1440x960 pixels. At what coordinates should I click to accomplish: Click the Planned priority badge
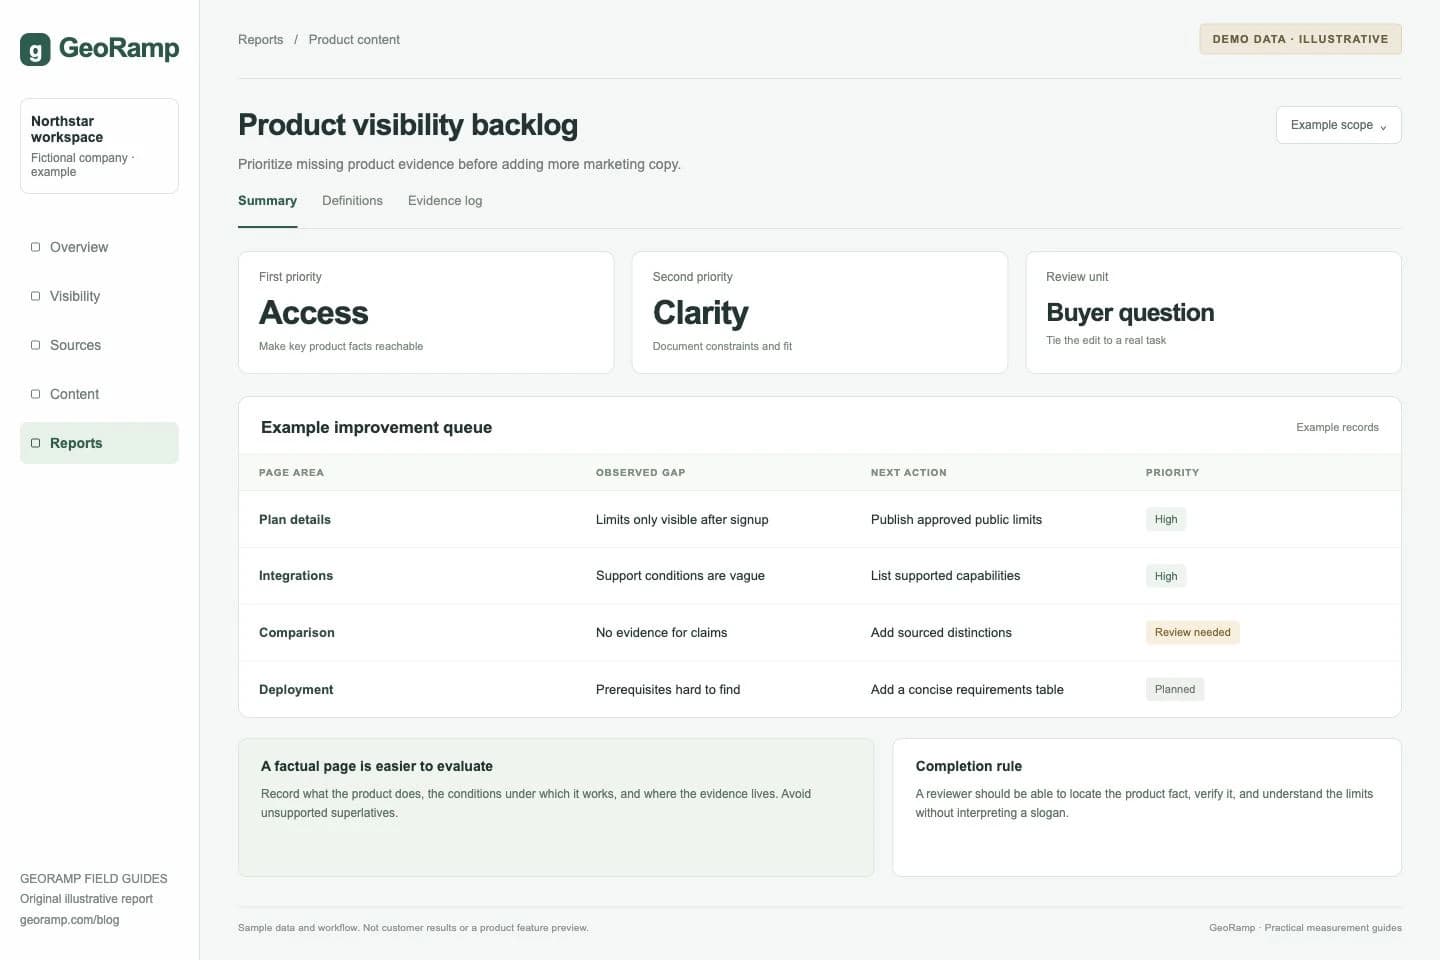pyautogui.click(x=1175, y=690)
